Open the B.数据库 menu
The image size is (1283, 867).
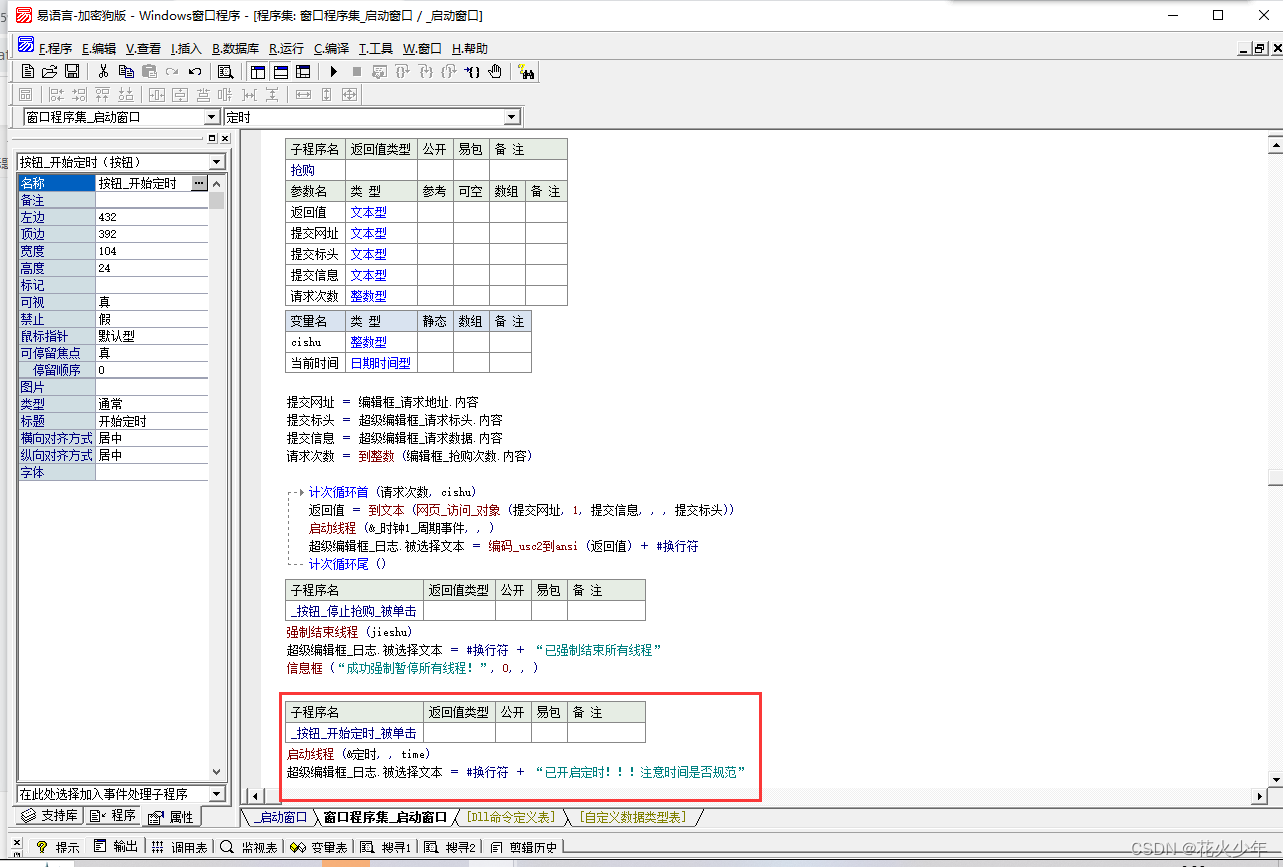click(235, 48)
